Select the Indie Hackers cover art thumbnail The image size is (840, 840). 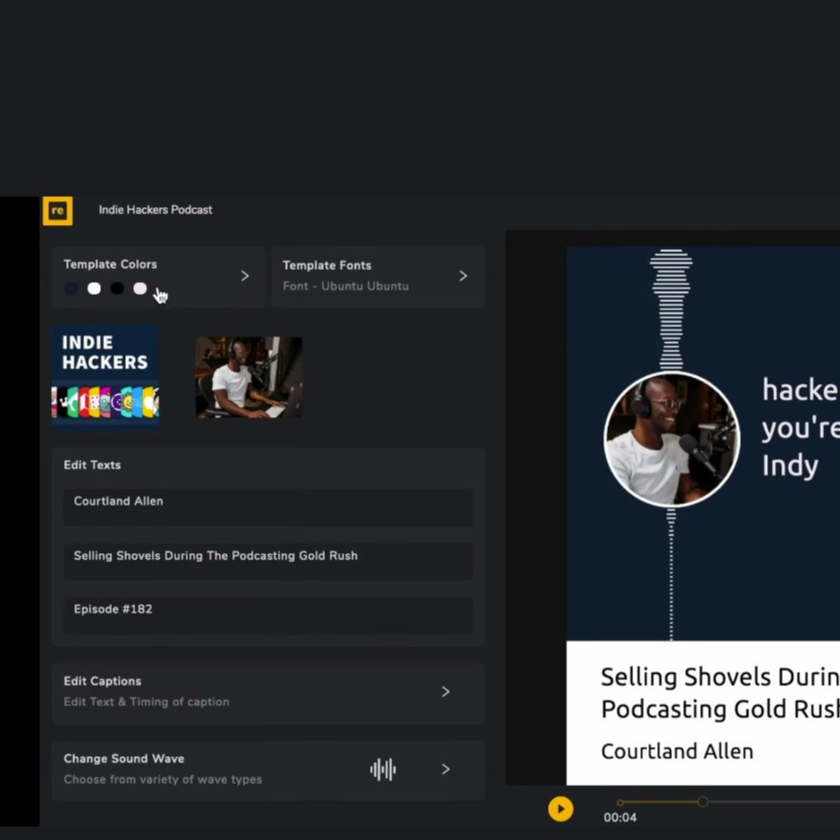coord(105,376)
